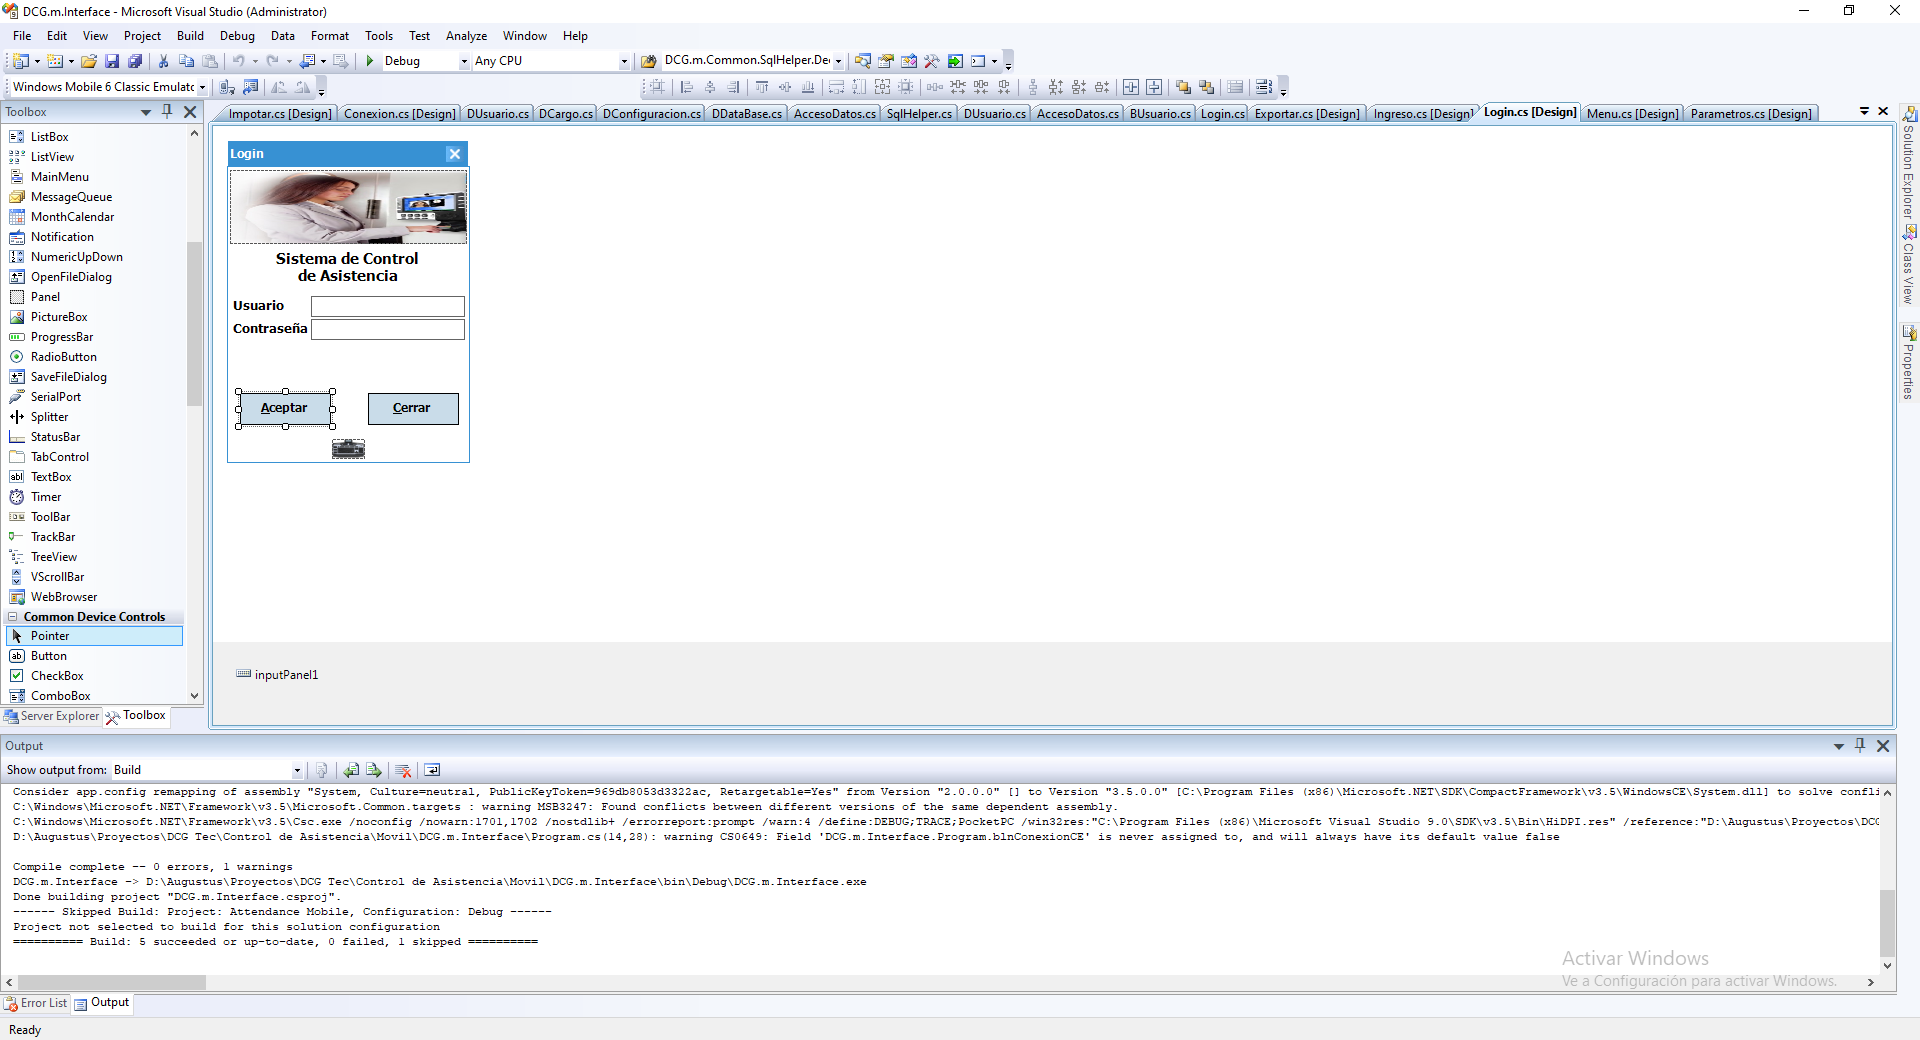Click the Usuario text field
This screenshot has width=1920, height=1040.
(x=387, y=306)
